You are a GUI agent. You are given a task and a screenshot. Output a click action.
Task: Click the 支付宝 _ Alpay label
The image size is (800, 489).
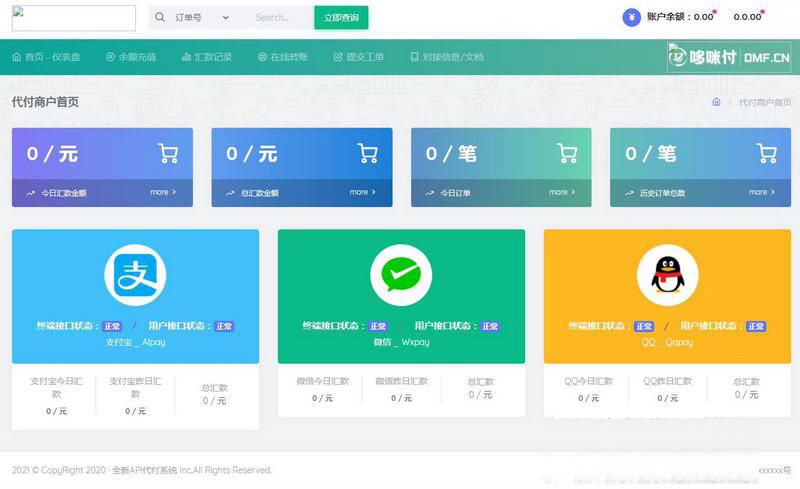pyautogui.click(x=135, y=342)
